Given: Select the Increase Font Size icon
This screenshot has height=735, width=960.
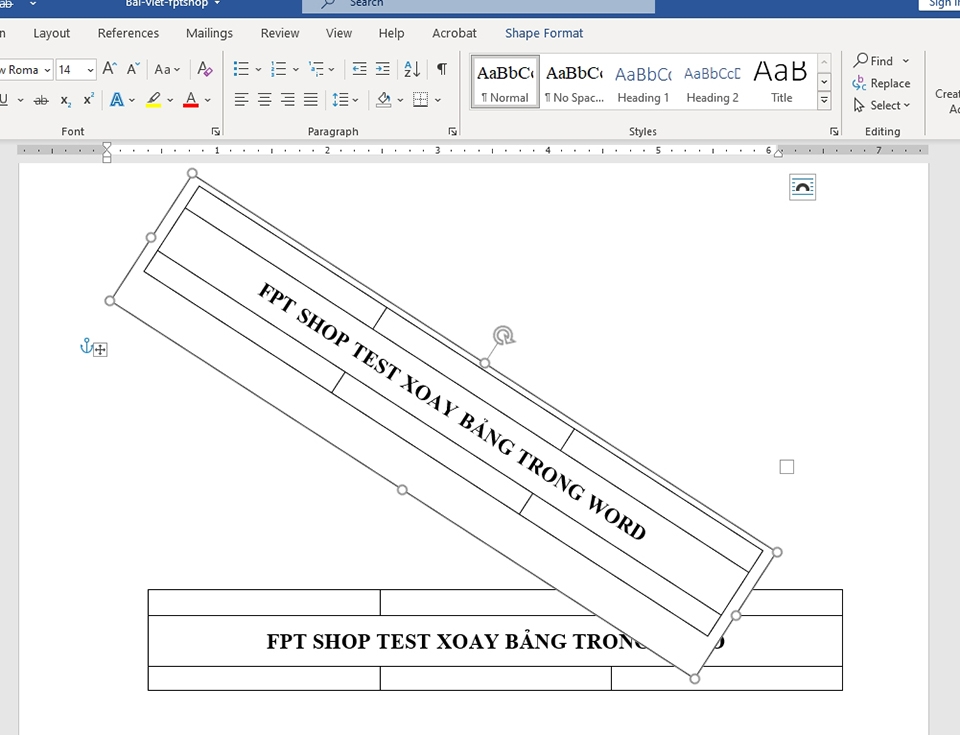Looking at the screenshot, I should point(108,69).
